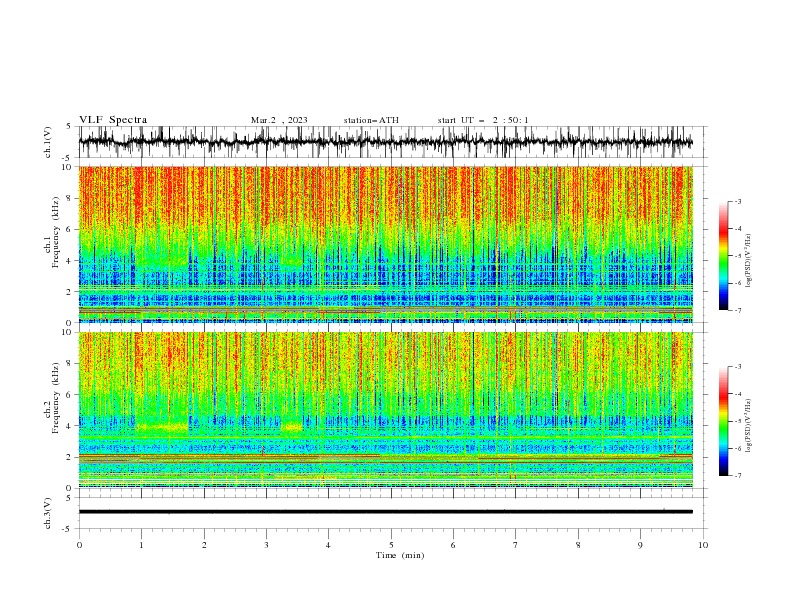The height and width of the screenshot is (612, 792).
Task: Select the date text "Mar.2 , 2023"
Action: [279, 120]
